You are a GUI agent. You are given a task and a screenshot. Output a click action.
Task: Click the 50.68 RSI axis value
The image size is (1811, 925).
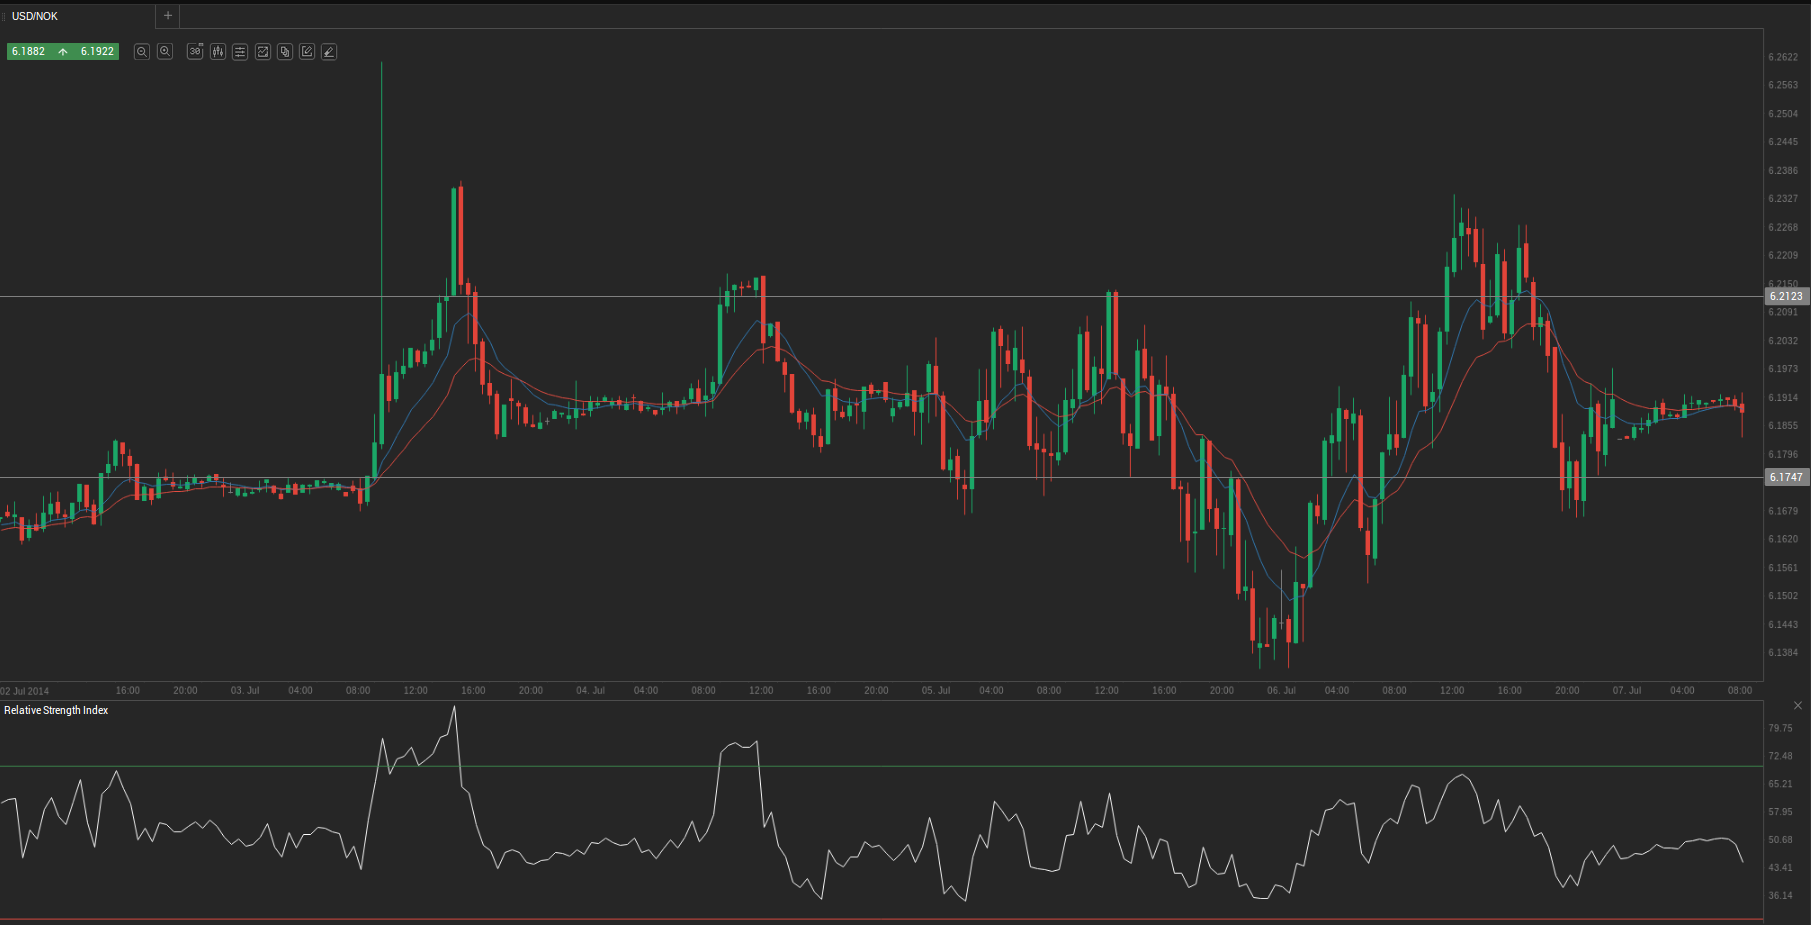point(1780,840)
